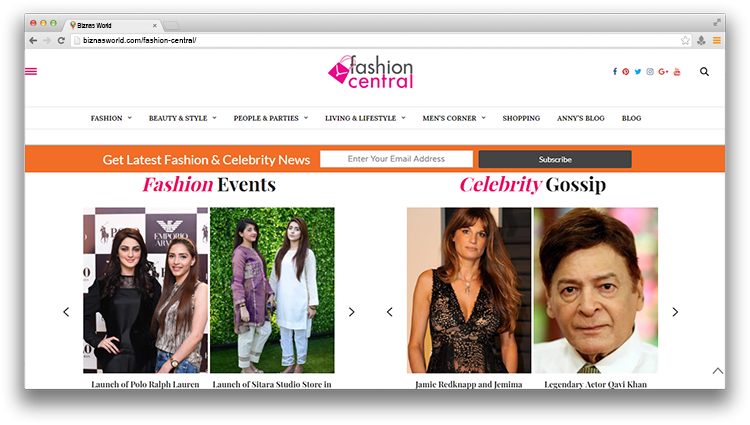Screen dimensions: 750x425
Task: Open the Facebook social icon
Action: [615, 72]
